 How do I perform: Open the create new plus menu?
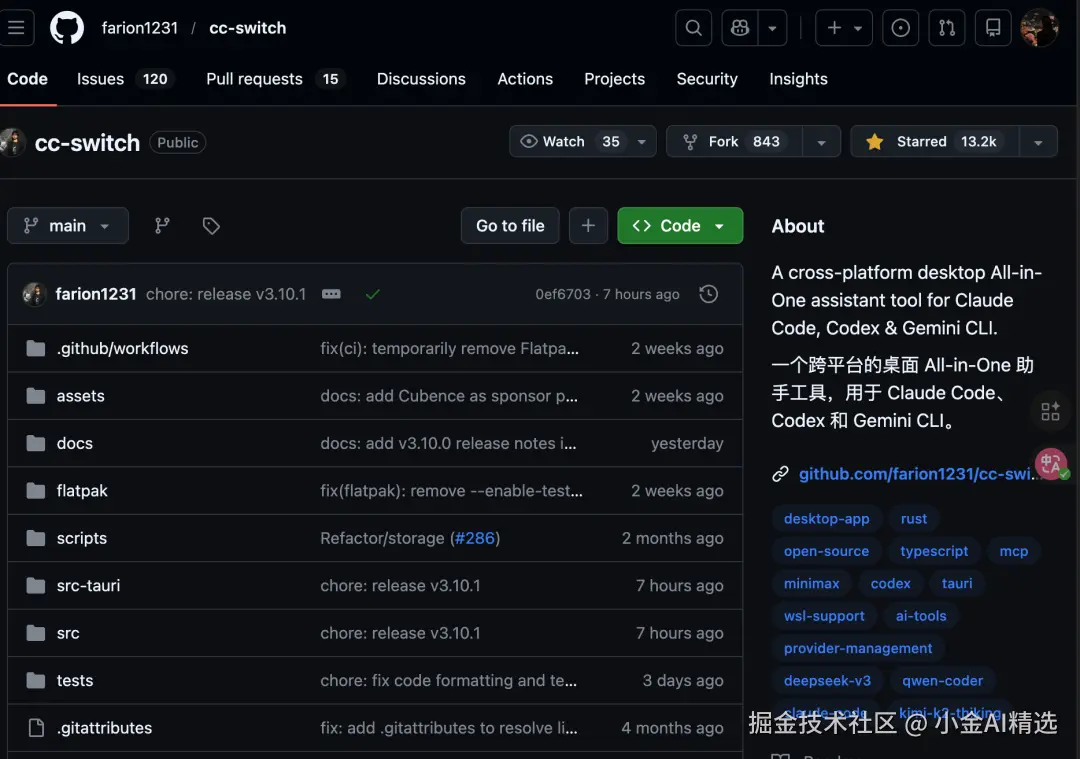click(x=844, y=28)
